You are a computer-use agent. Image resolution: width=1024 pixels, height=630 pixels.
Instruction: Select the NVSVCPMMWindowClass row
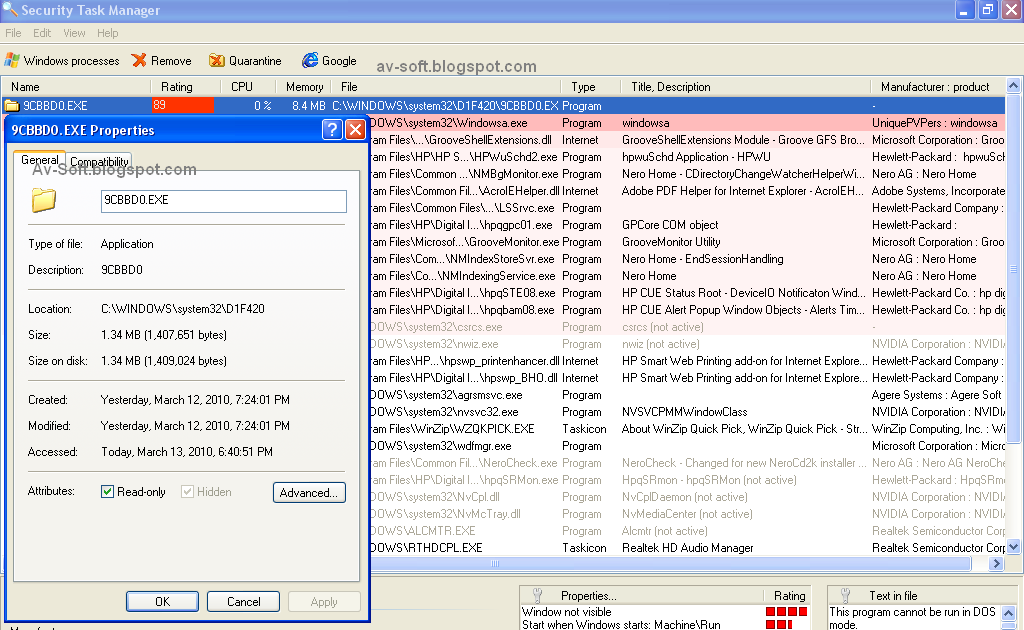tap(687, 411)
